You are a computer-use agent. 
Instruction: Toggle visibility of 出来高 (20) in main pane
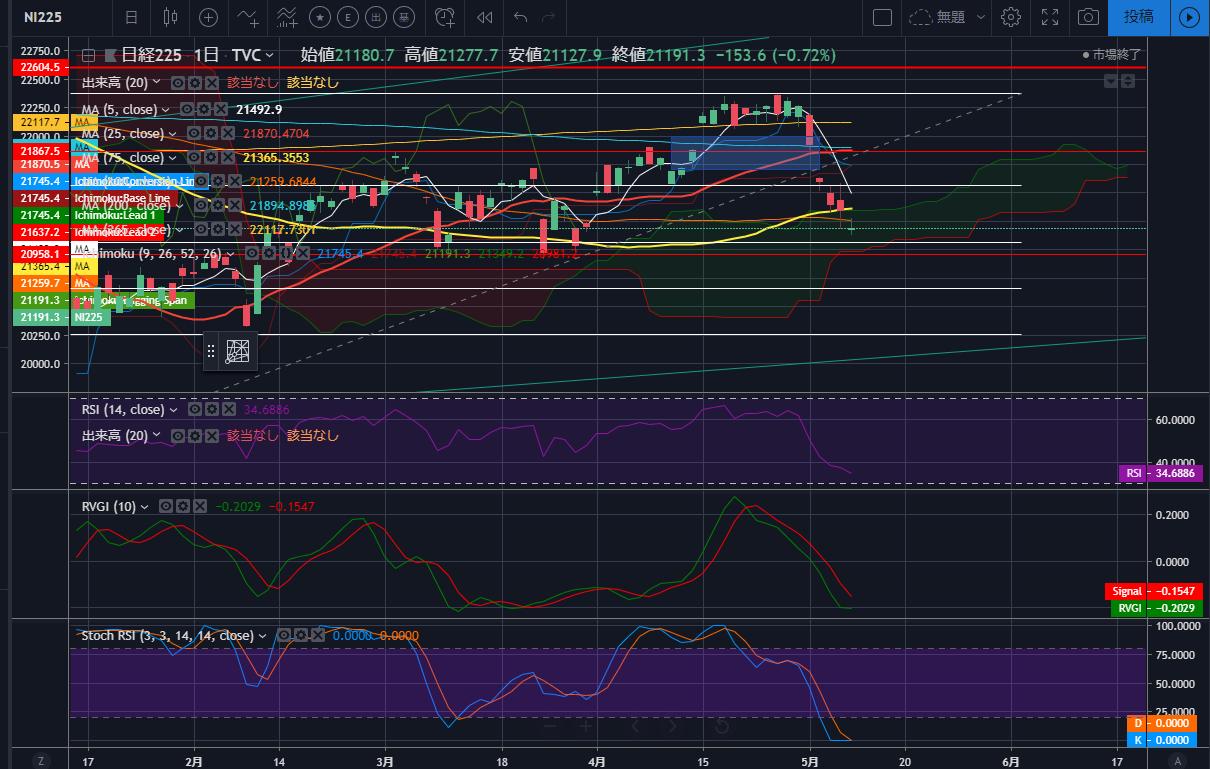point(178,83)
